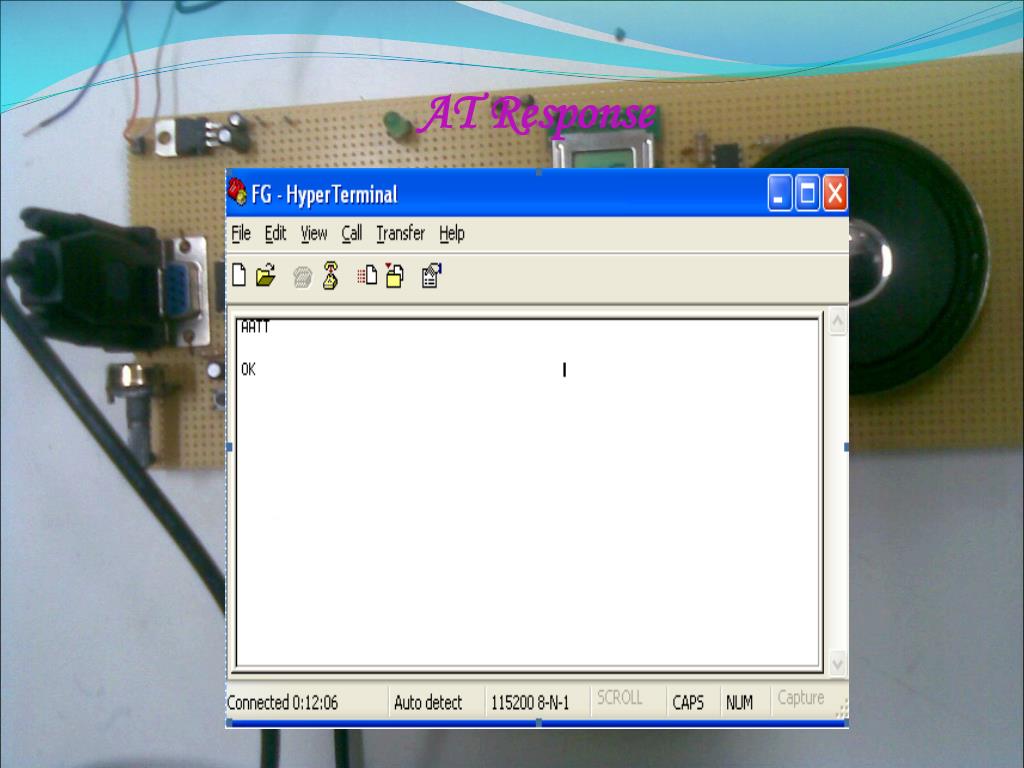Click the Disconnect phone icon
Viewport: 1024px width, 768px height.
click(330, 275)
